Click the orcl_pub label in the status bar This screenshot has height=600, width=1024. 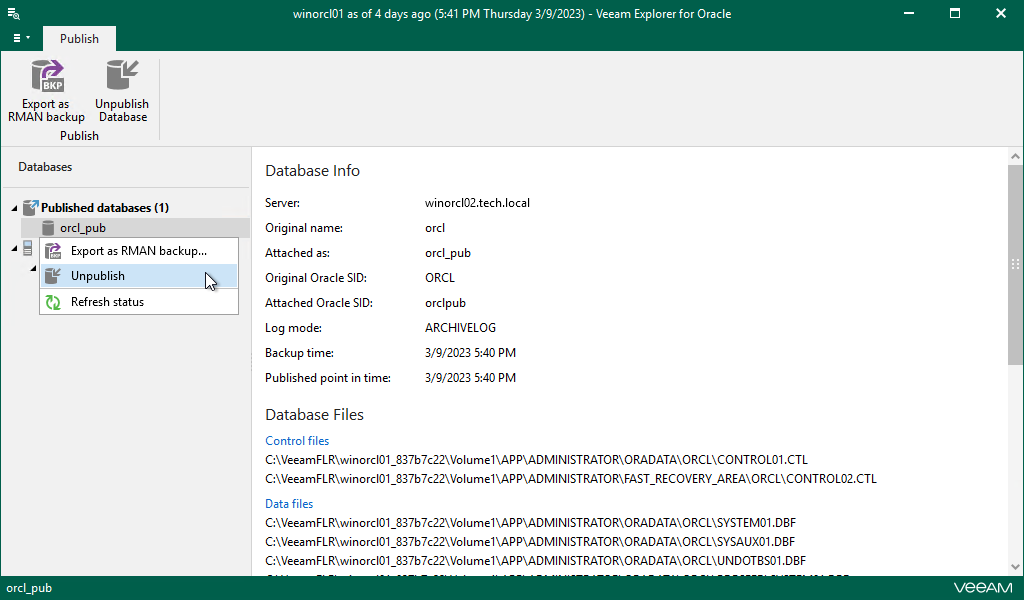coord(29,588)
